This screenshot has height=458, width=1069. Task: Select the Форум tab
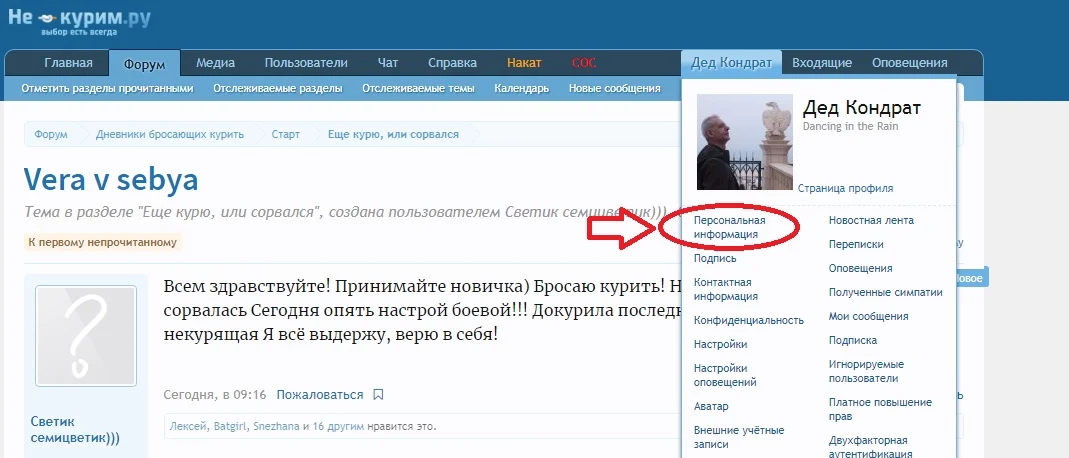click(145, 64)
